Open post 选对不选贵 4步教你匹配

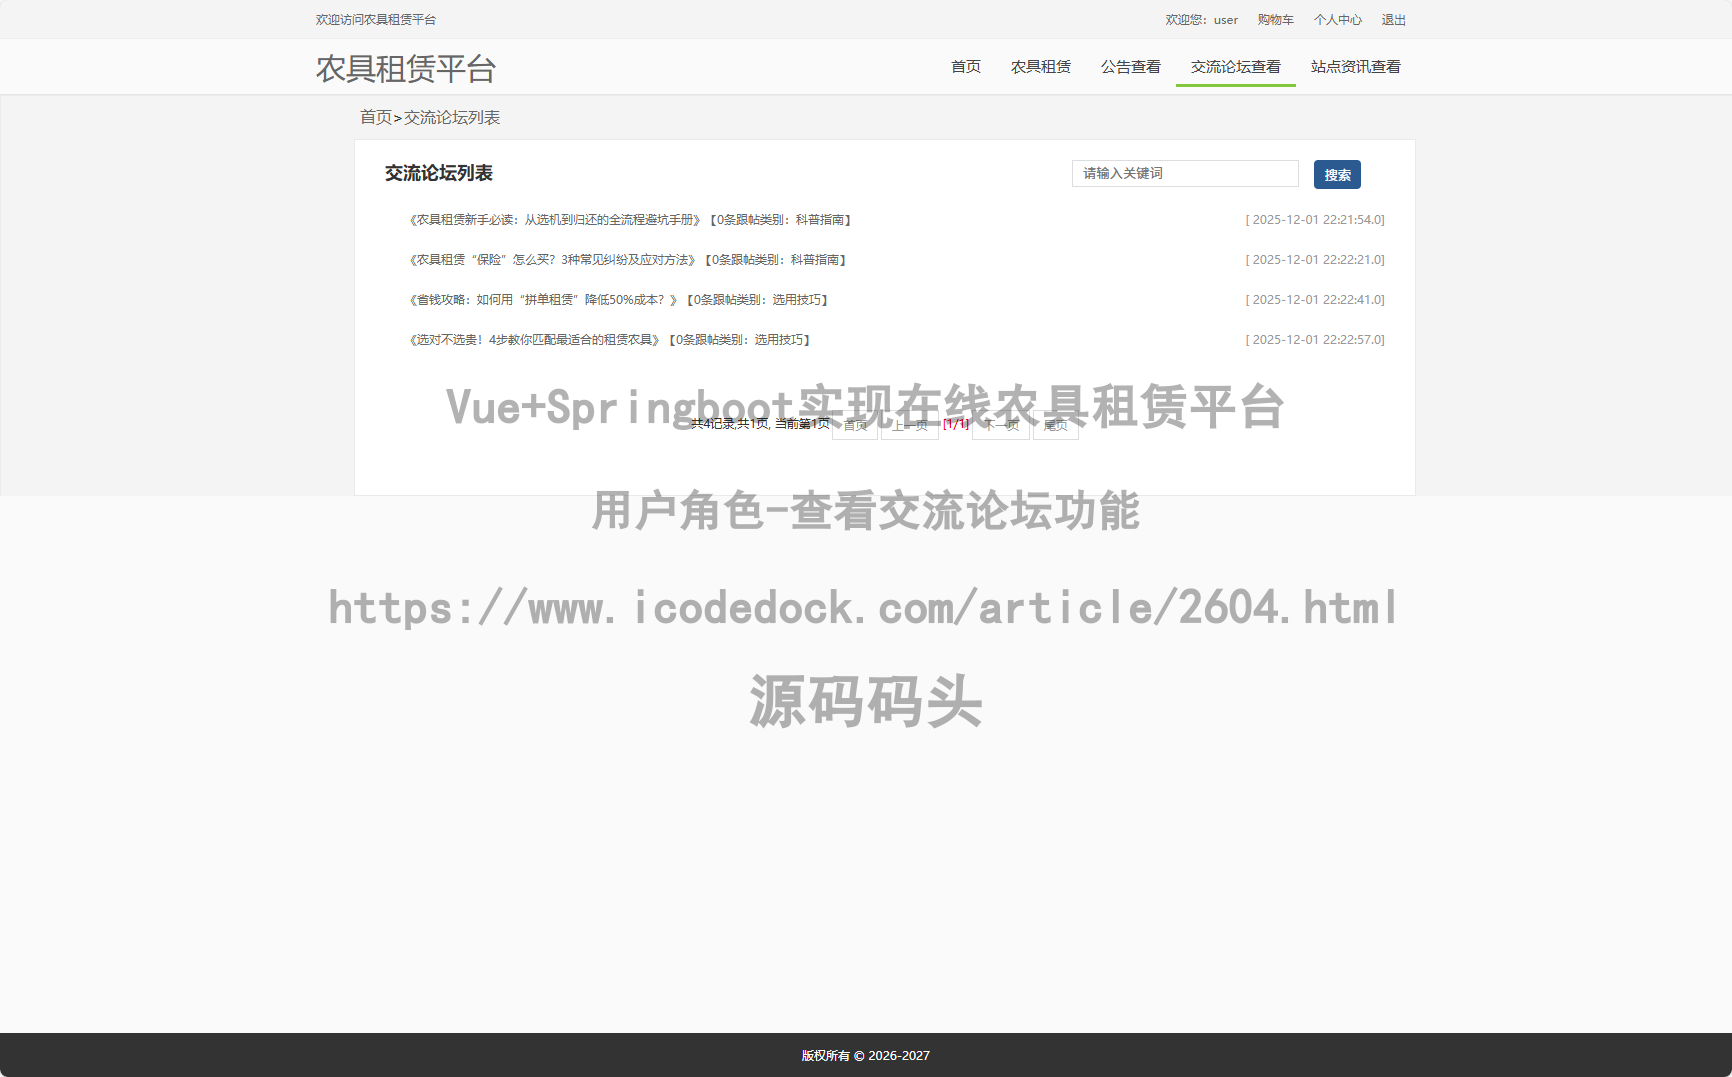[534, 340]
